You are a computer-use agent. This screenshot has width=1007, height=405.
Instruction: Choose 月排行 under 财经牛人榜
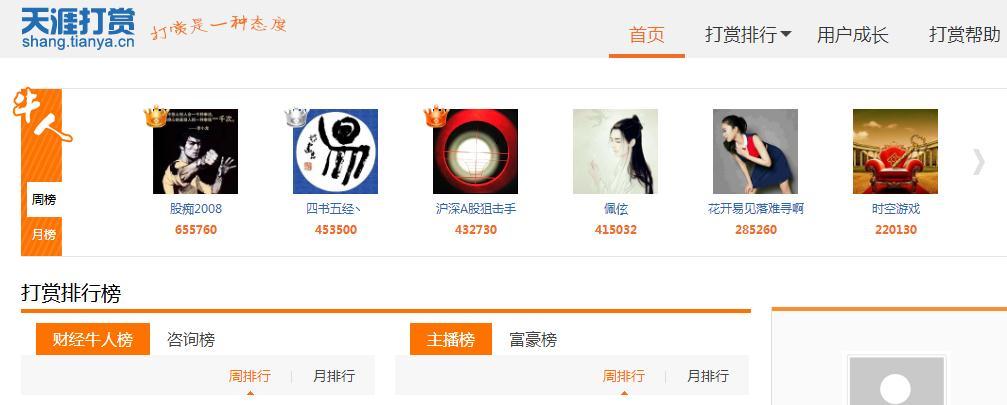pos(333,376)
